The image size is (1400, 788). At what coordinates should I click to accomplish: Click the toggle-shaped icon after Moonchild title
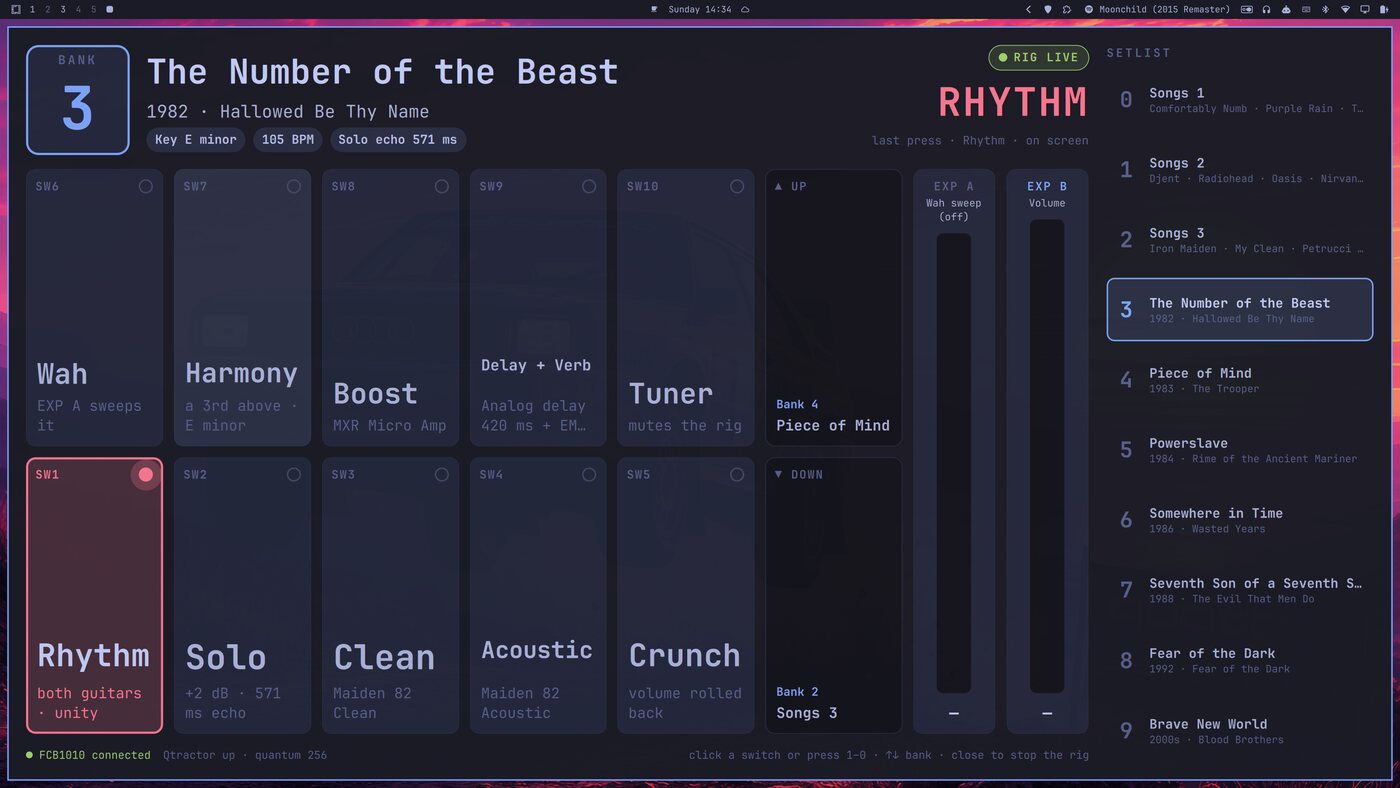tap(1247, 9)
